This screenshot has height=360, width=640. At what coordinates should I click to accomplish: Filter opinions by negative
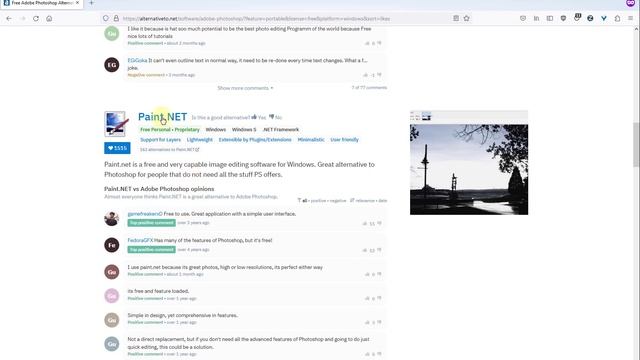click(x=338, y=201)
